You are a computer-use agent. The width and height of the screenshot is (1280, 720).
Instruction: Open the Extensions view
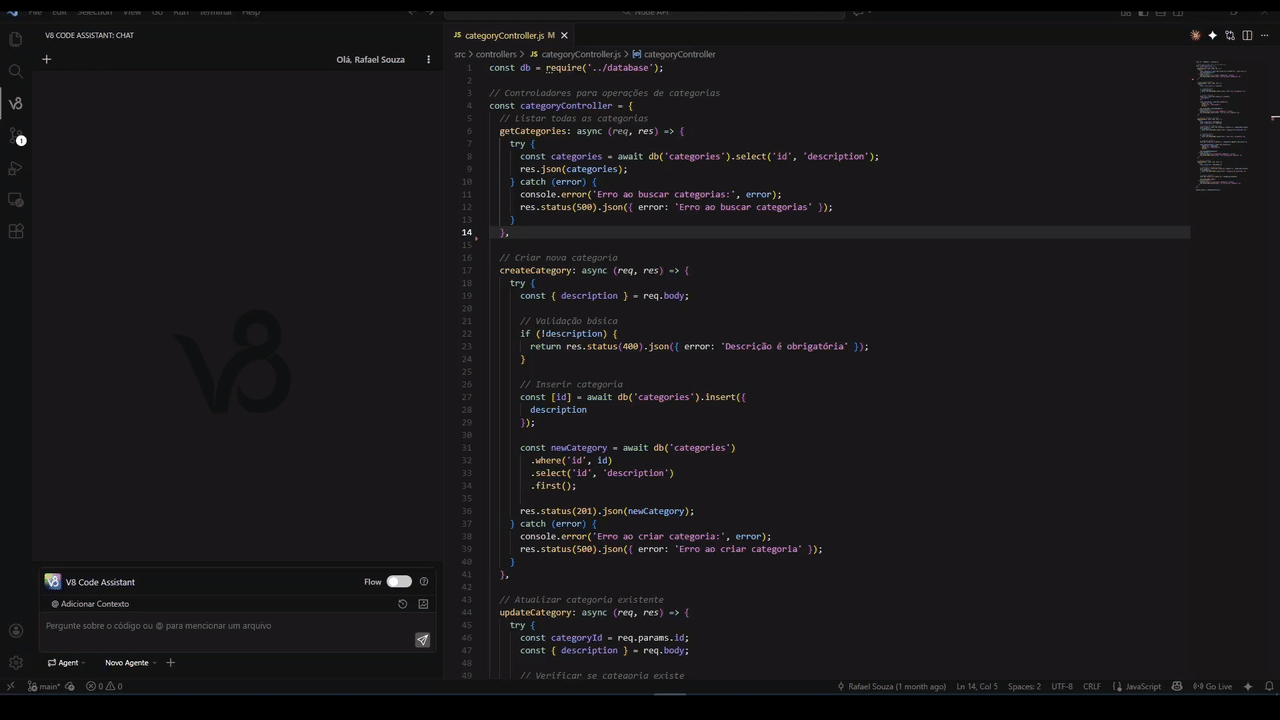click(15, 231)
